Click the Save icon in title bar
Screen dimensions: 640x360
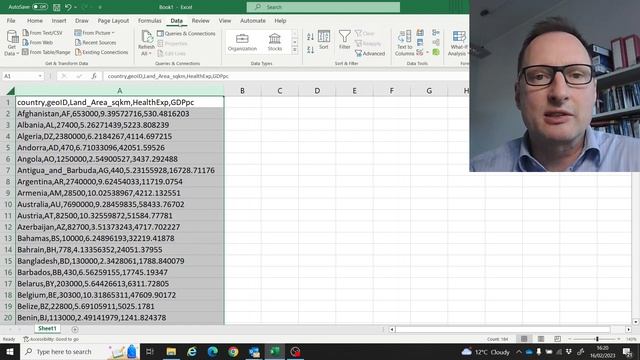click(x=57, y=7)
